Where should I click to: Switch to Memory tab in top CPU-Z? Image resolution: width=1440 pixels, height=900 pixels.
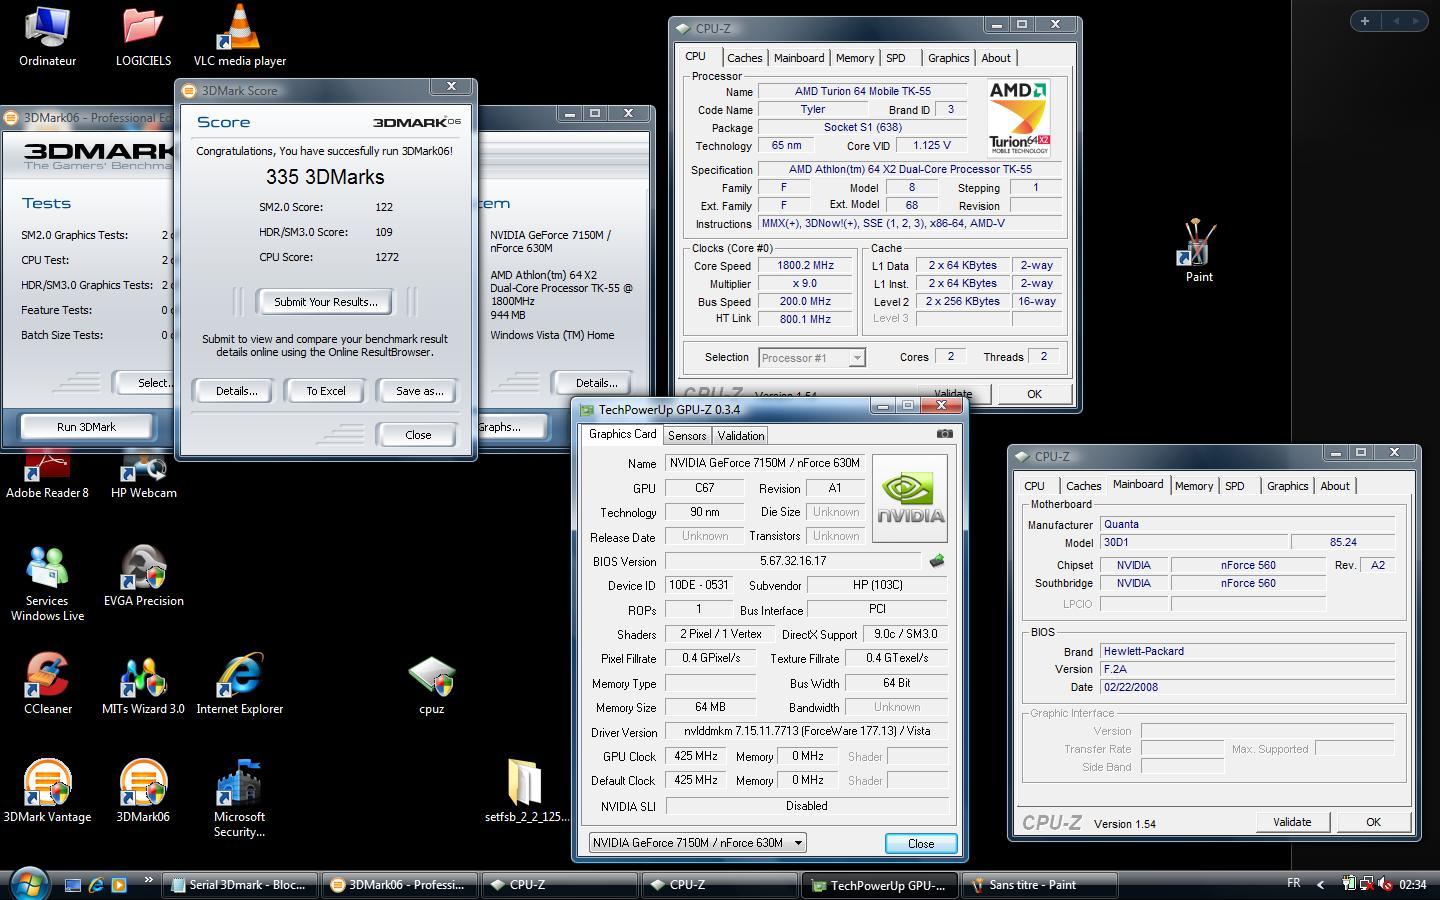click(x=855, y=58)
